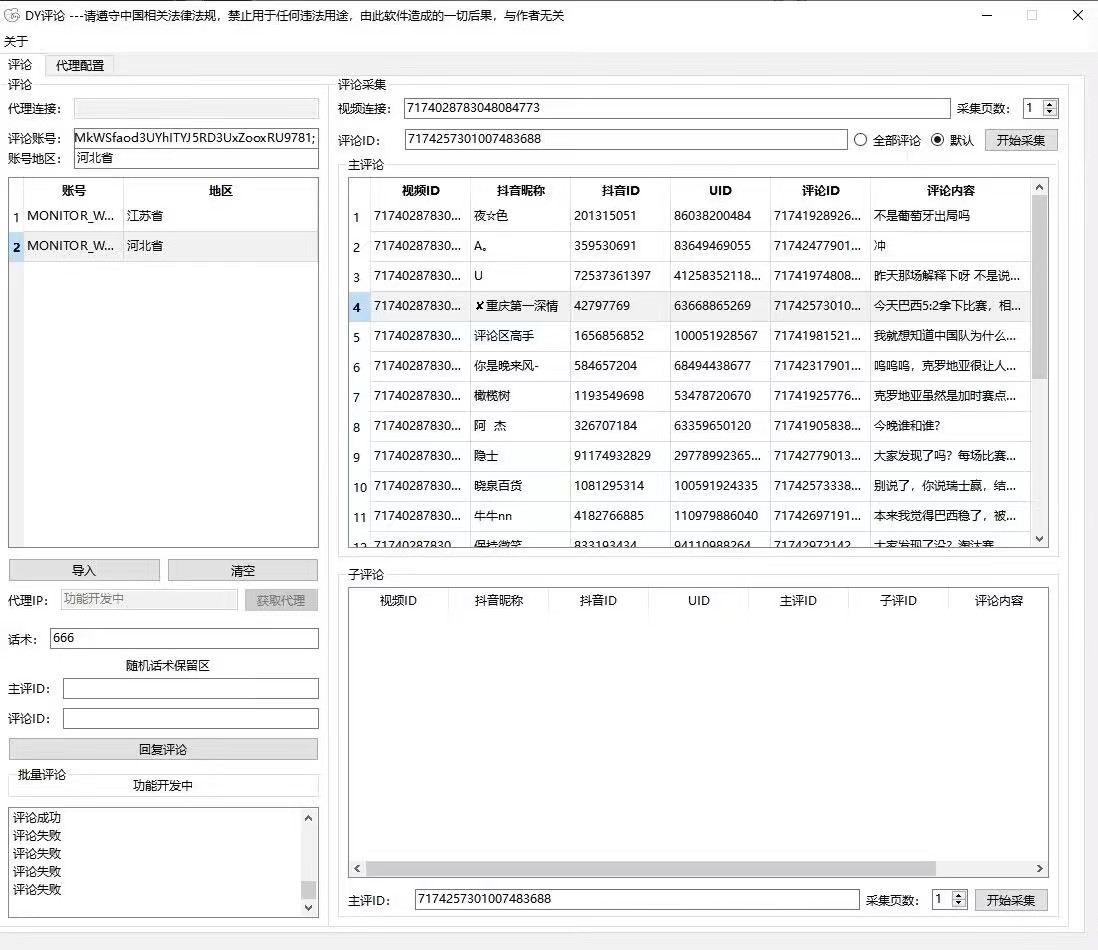Click the main comment table vertical scrollbar thumb
The height and width of the screenshot is (950, 1098).
[x=1039, y=287]
